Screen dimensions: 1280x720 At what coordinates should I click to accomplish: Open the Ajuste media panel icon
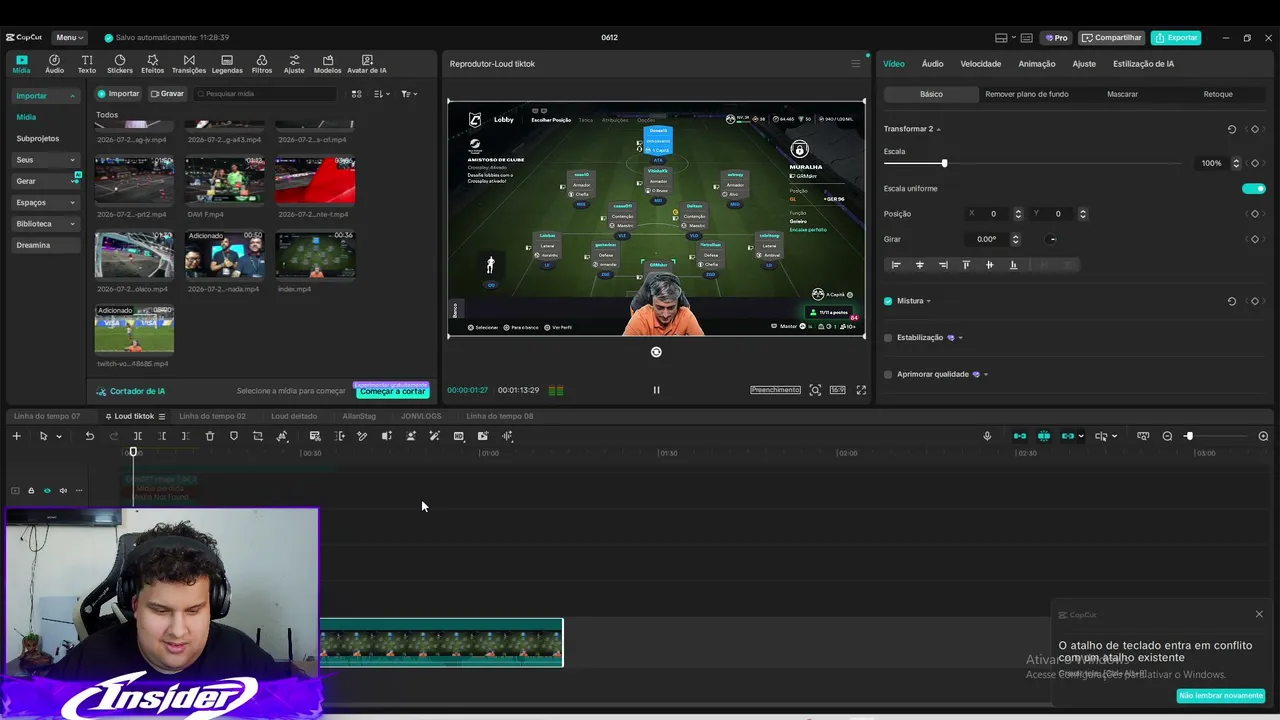pos(294,64)
